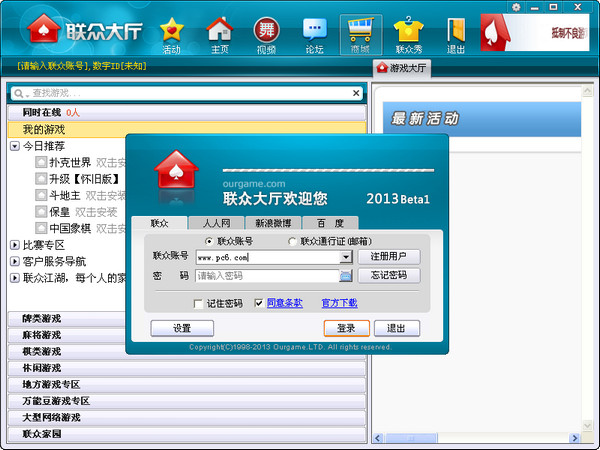The height and width of the screenshot is (450, 600).
Task: Expand the 地方游戏专区 category
Action: tap(187, 385)
